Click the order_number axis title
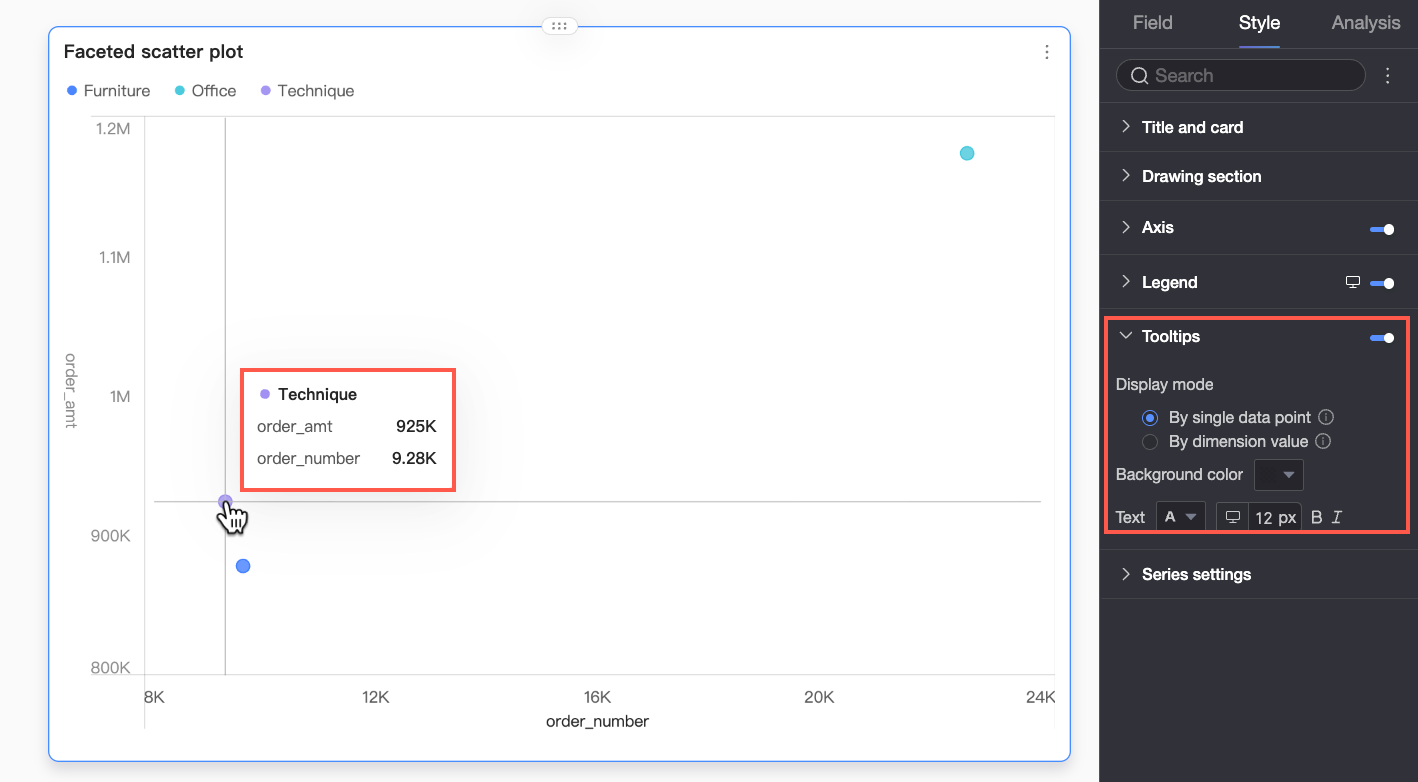This screenshot has height=782, width=1418. click(597, 721)
